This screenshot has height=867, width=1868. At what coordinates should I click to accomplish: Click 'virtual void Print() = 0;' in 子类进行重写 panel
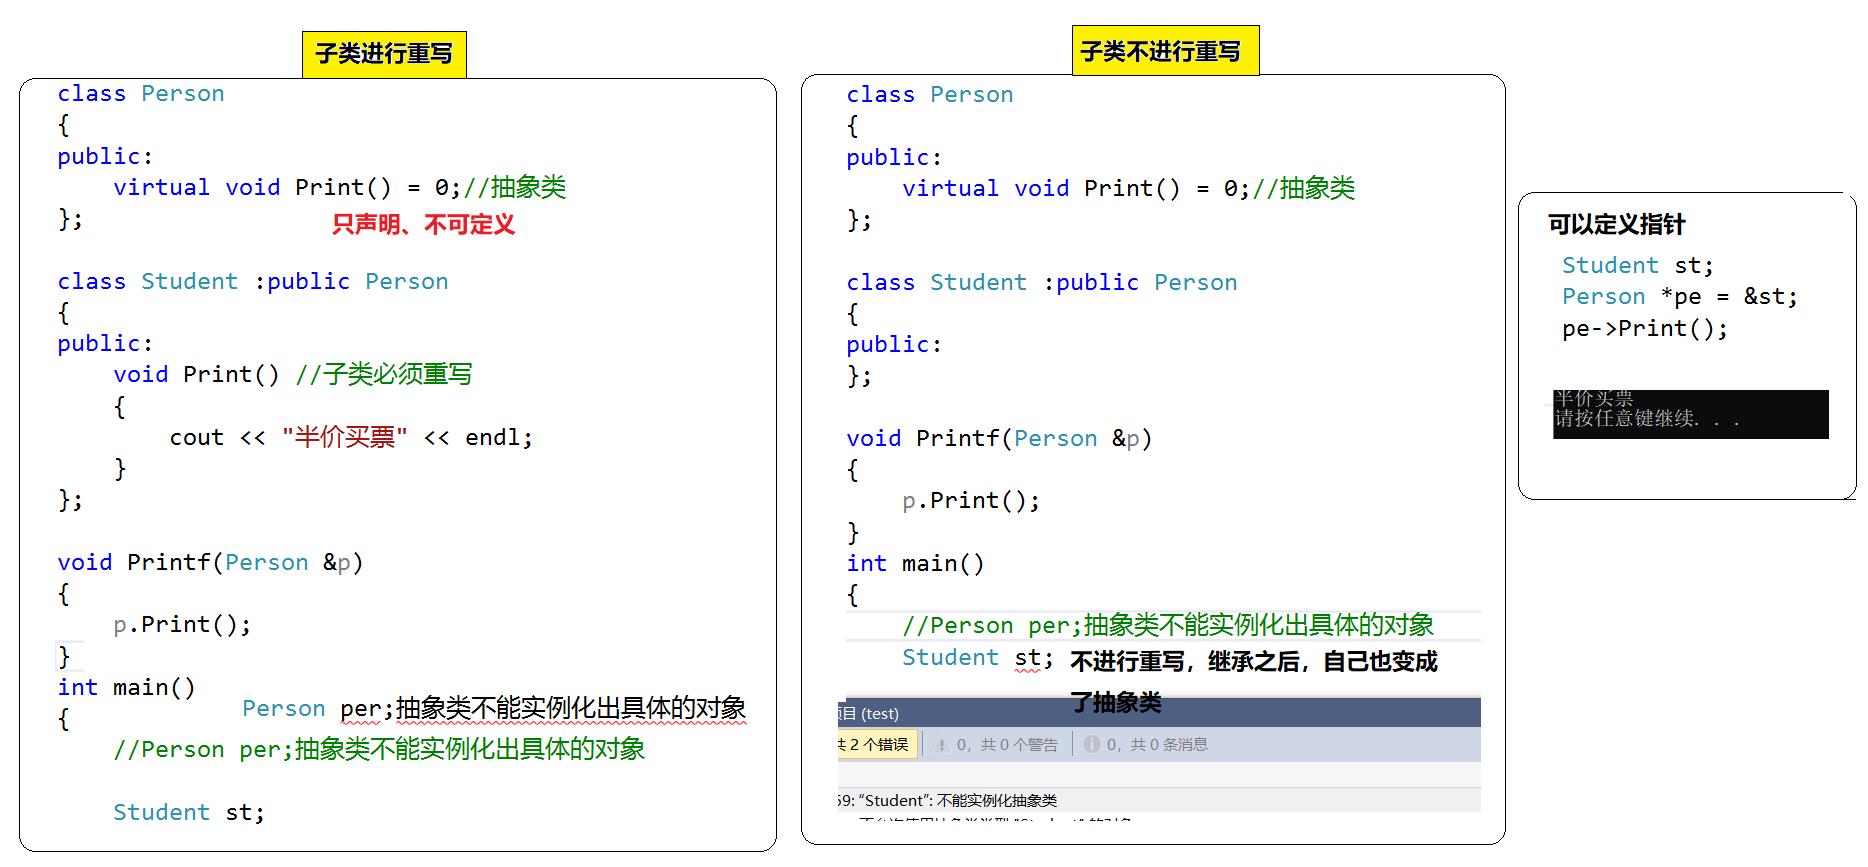click(288, 187)
